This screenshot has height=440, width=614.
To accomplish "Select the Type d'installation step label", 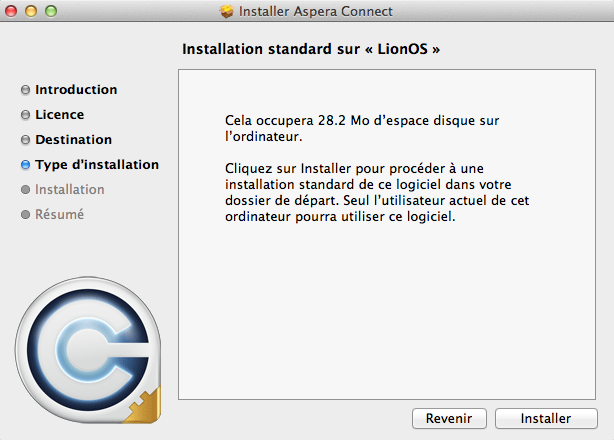I will [97, 165].
